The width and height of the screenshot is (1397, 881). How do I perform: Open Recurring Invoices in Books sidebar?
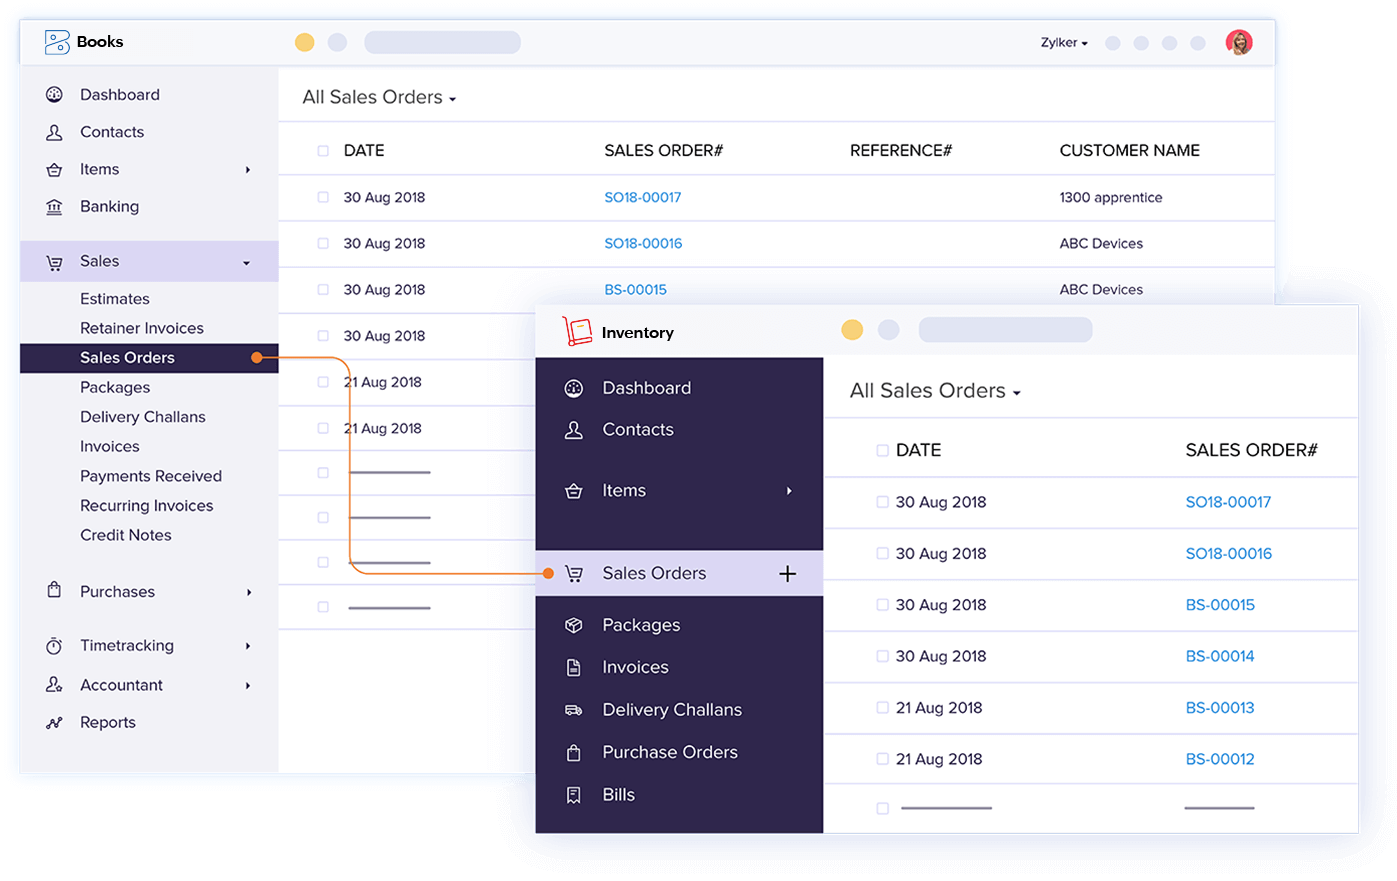point(147,506)
